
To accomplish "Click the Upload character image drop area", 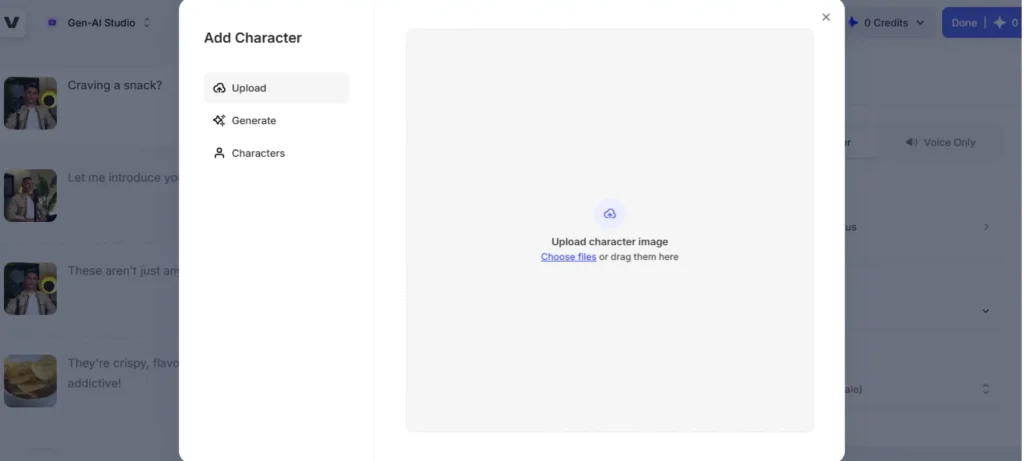I will pyautogui.click(x=609, y=330).
